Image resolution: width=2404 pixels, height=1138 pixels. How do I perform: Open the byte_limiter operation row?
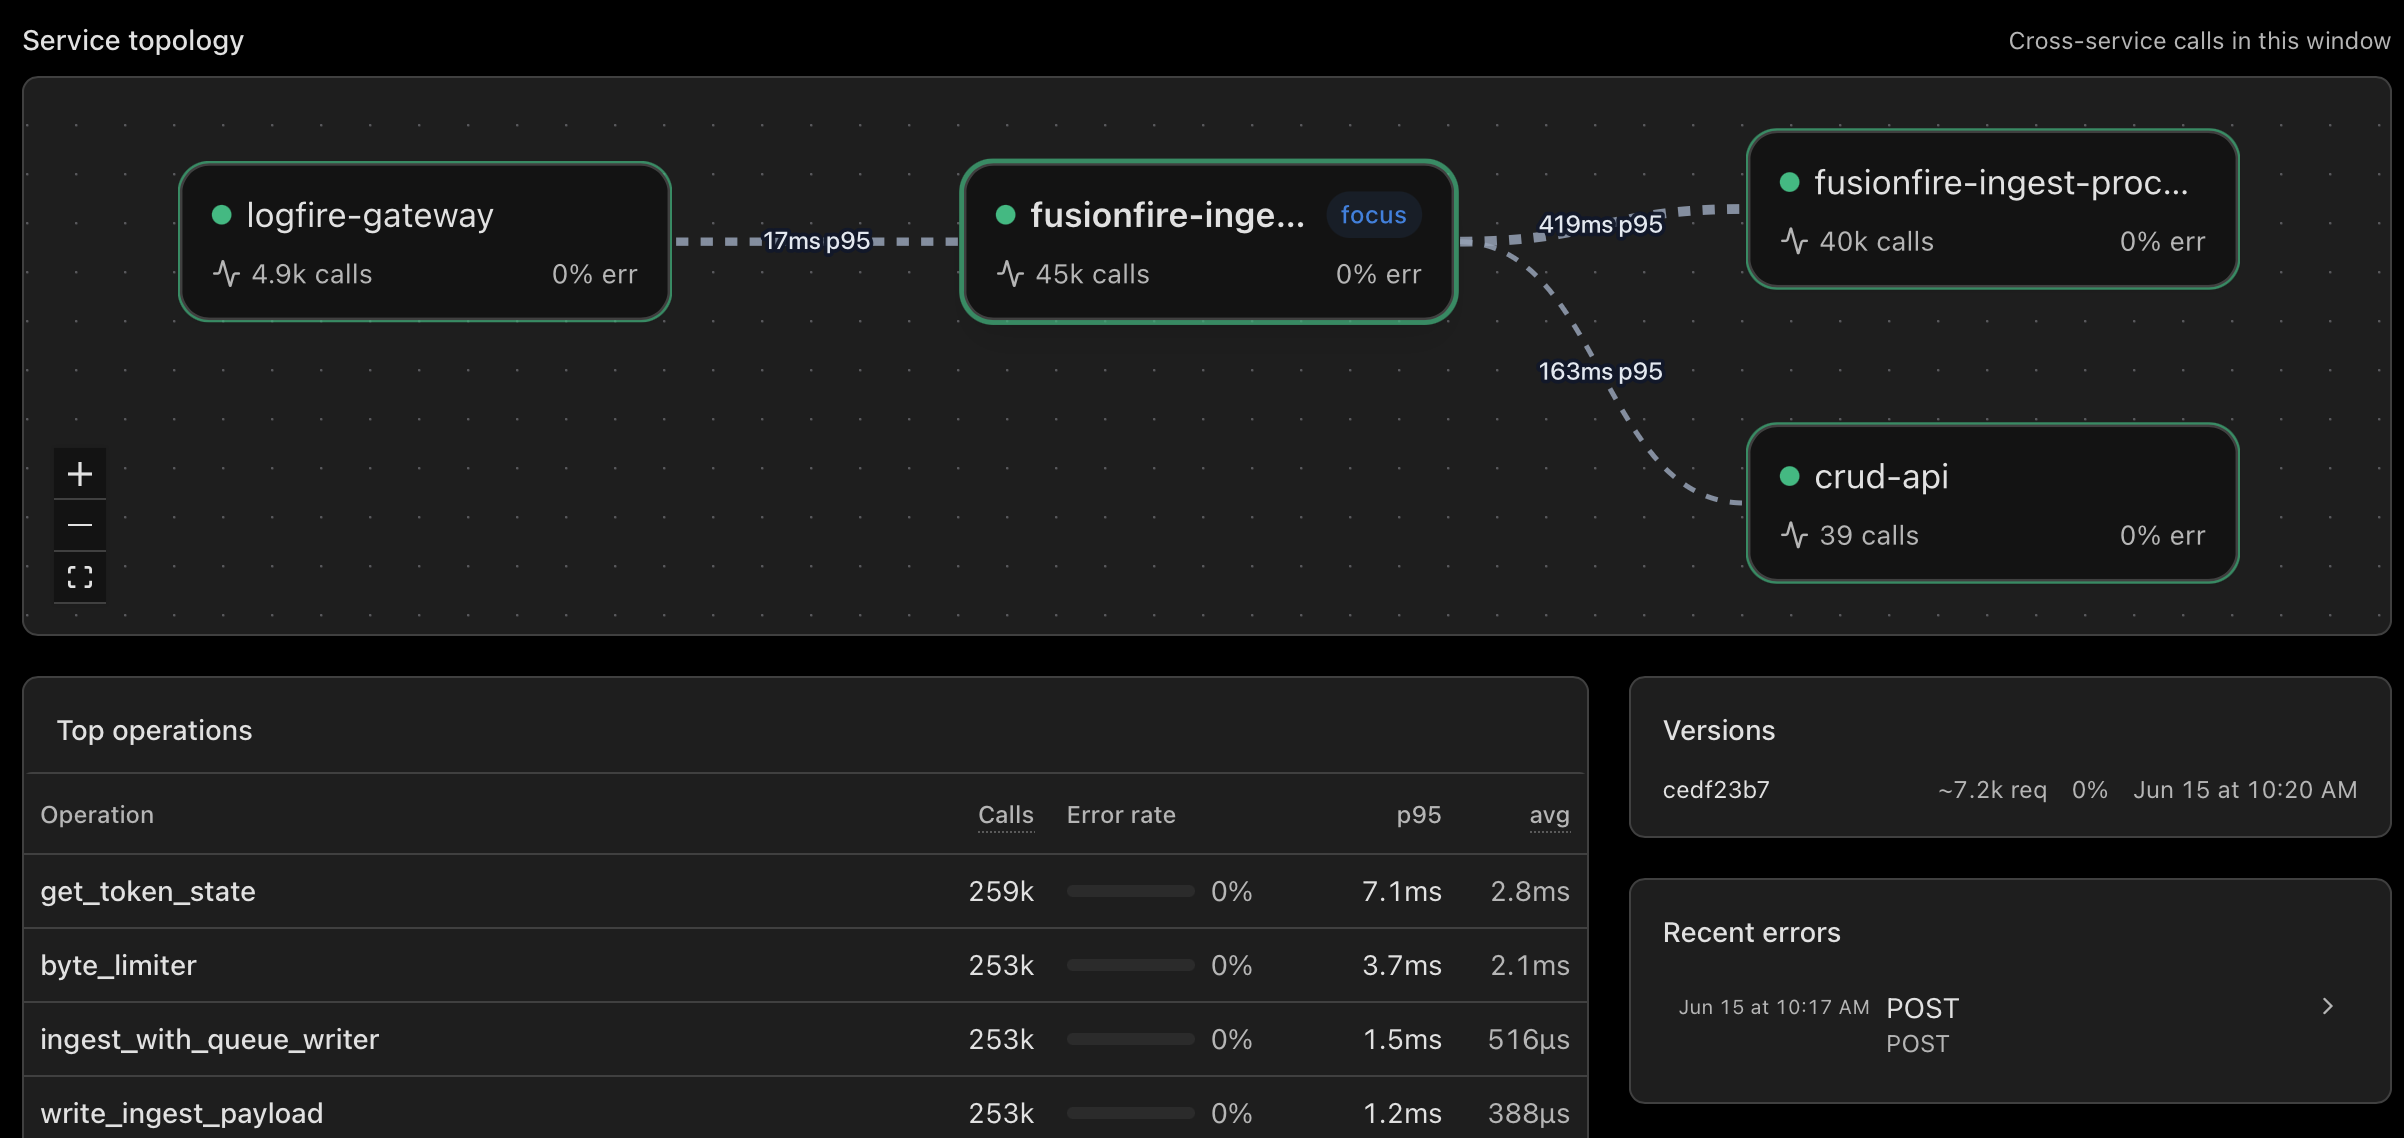pos(806,965)
